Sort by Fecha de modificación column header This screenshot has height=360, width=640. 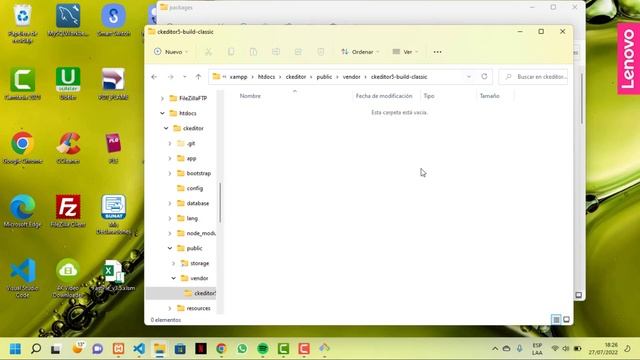[x=384, y=96]
